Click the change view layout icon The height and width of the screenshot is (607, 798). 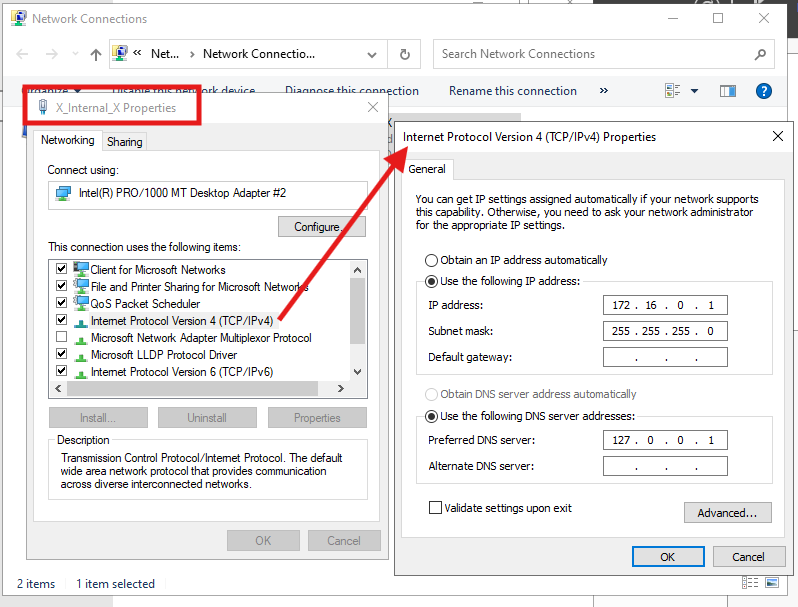click(672, 91)
